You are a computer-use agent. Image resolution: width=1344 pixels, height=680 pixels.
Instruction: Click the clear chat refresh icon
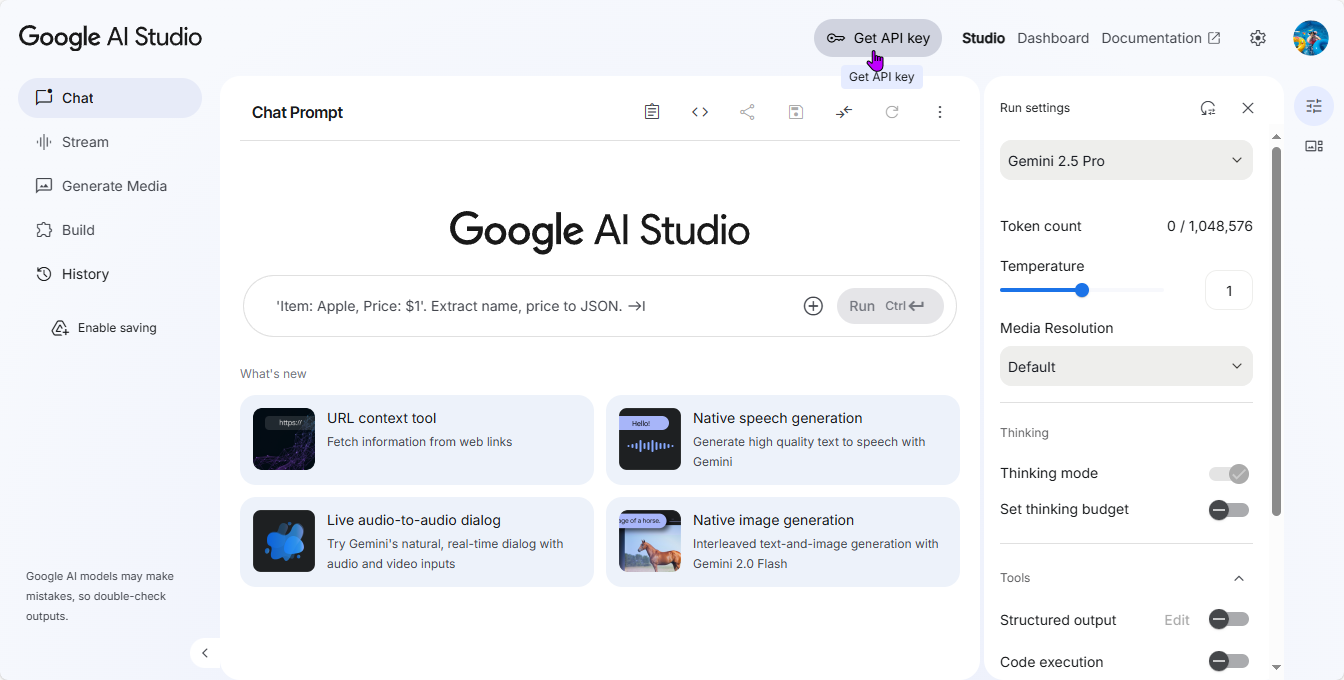click(x=892, y=112)
